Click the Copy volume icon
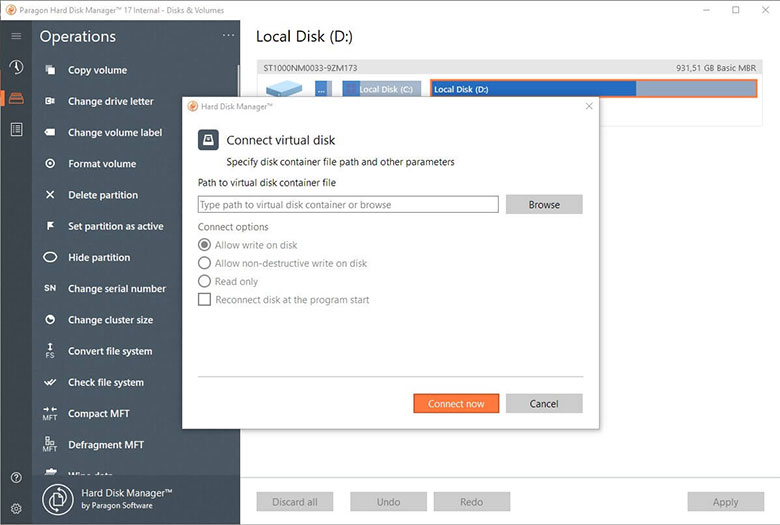The width and height of the screenshot is (780, 525). [x=50, y=70]
